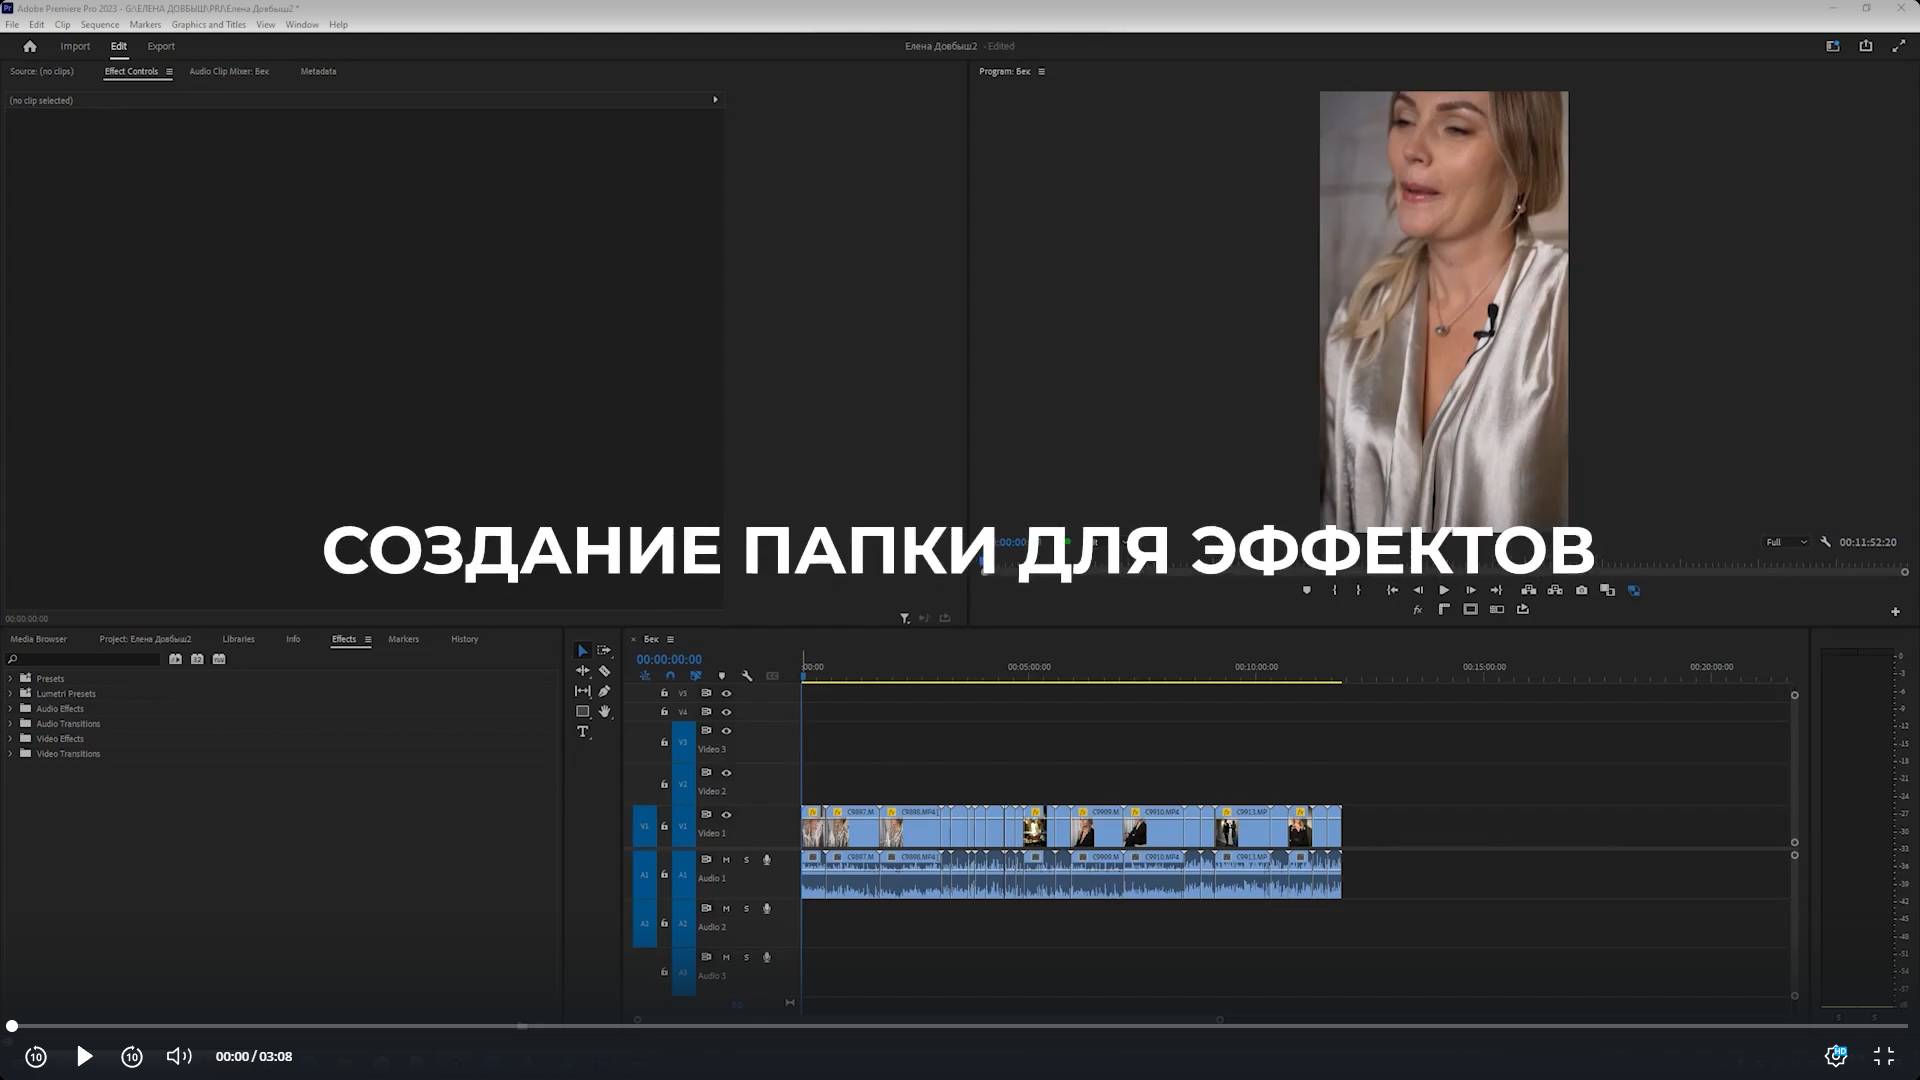
Task: Mute the Audio 1 track
Action: coord(727,859)
